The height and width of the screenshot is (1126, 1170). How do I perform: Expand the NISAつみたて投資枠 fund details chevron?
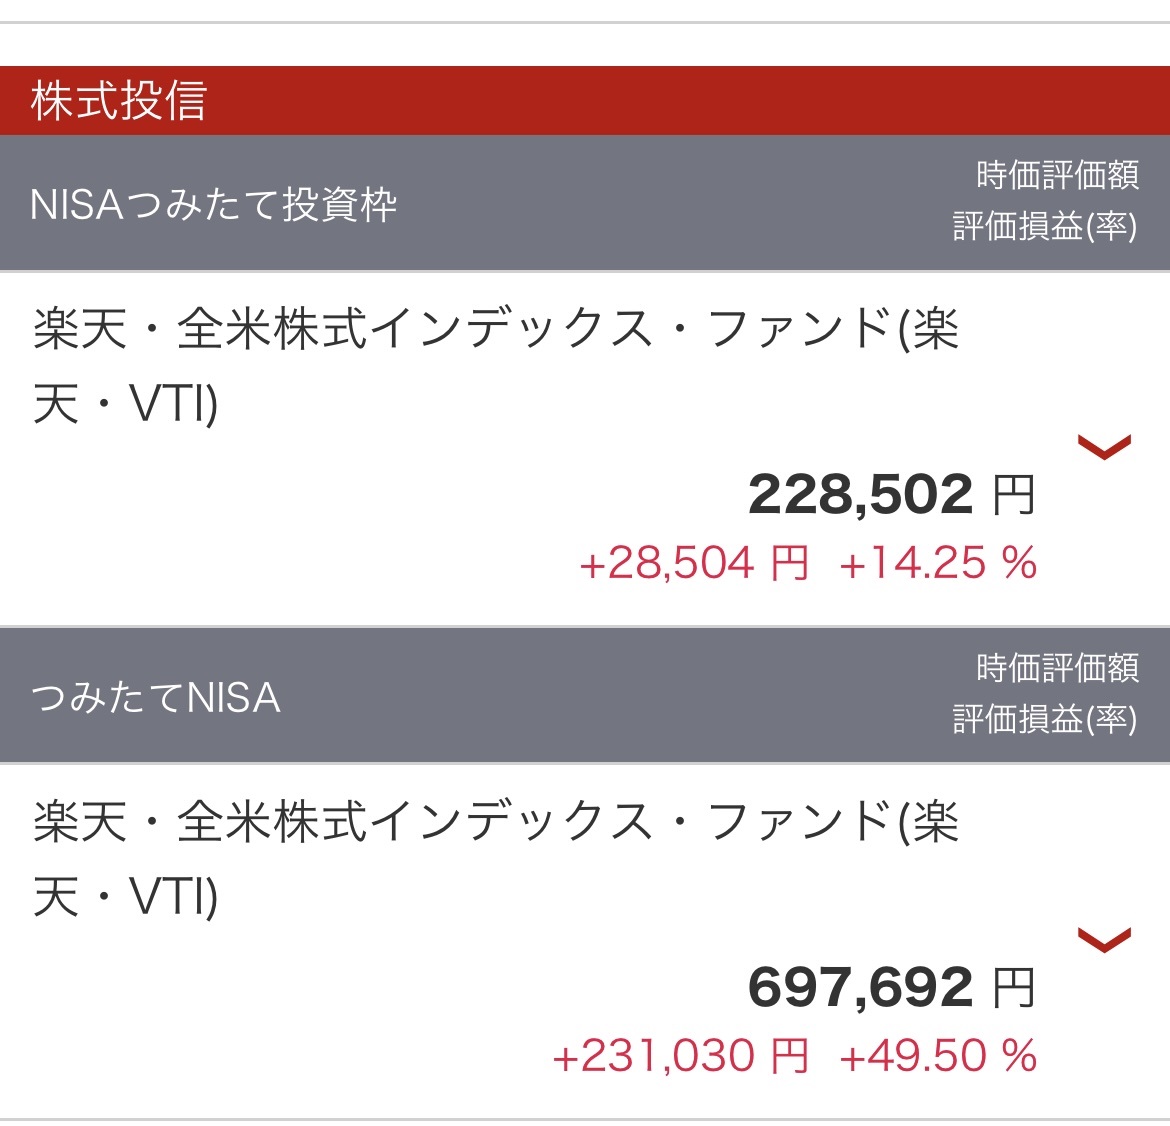pos(1104,446)
